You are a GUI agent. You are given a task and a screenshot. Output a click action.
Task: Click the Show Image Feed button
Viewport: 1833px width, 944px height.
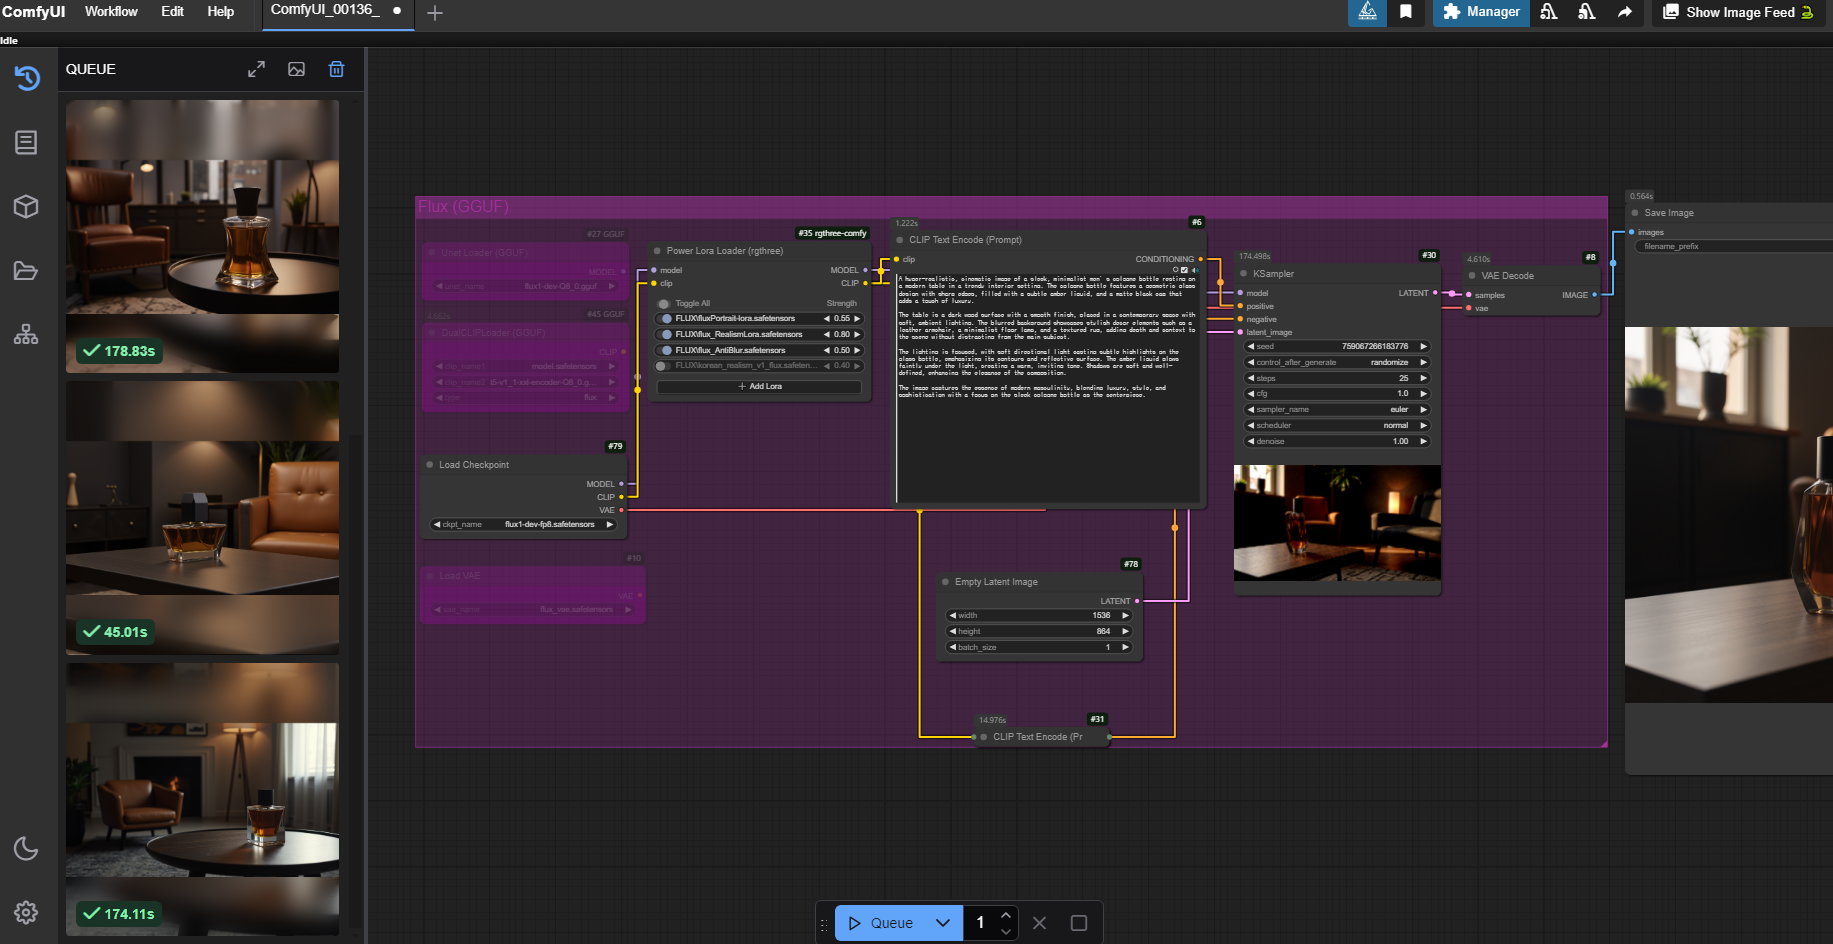tap(1738, 12)
